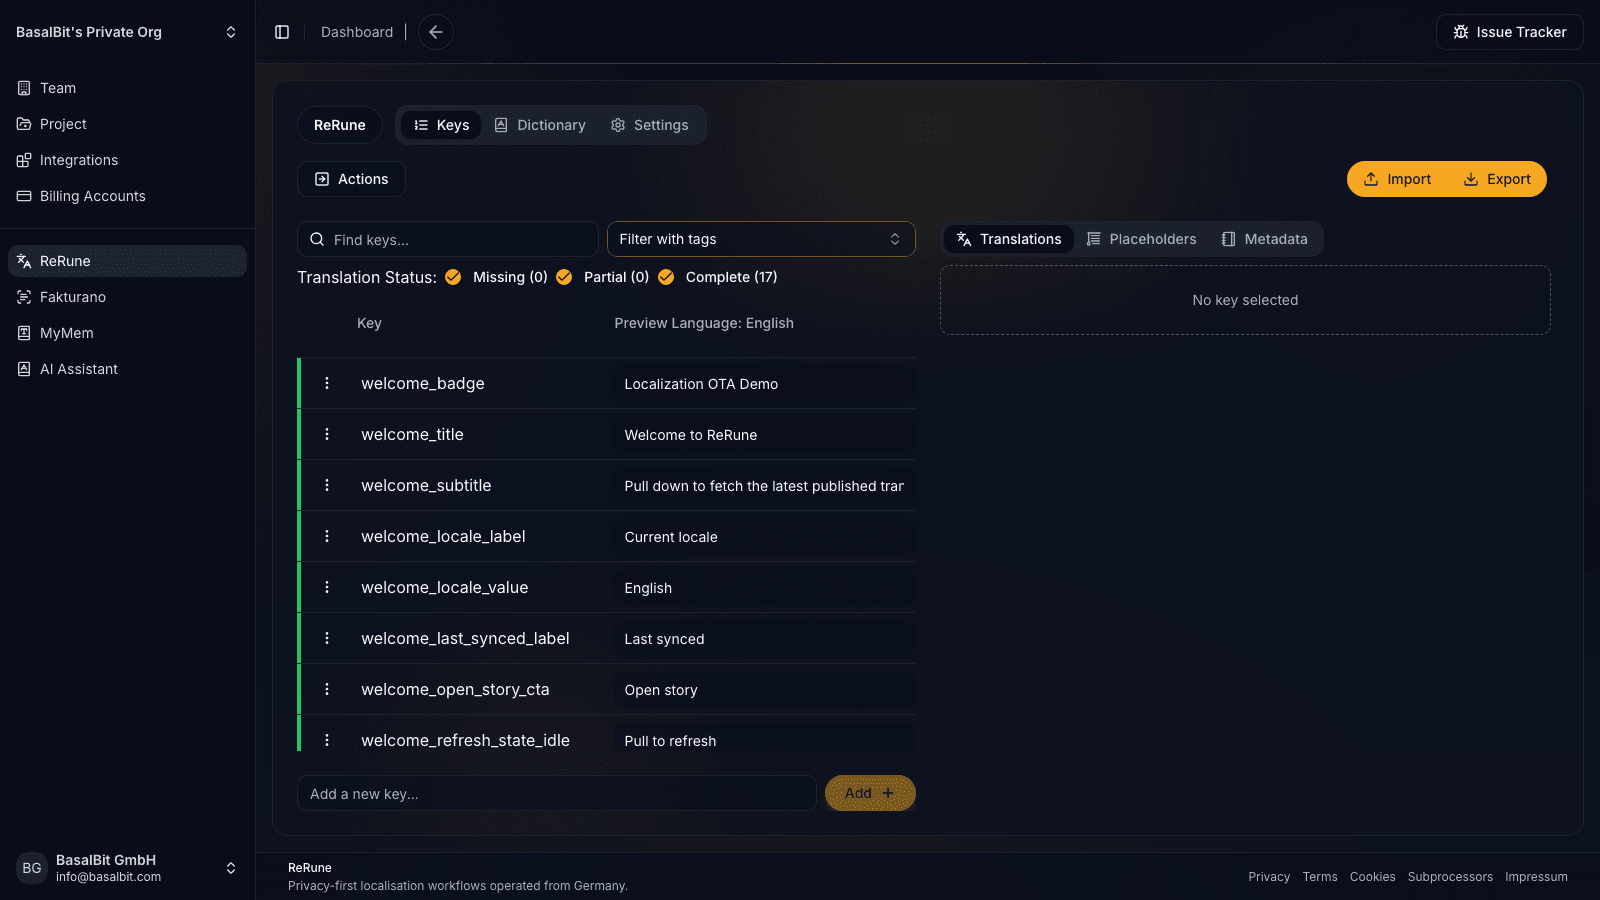Screen dimensions: 1600x900
Task: Open the Privacy link
Action: click(x=1269, y=877)
